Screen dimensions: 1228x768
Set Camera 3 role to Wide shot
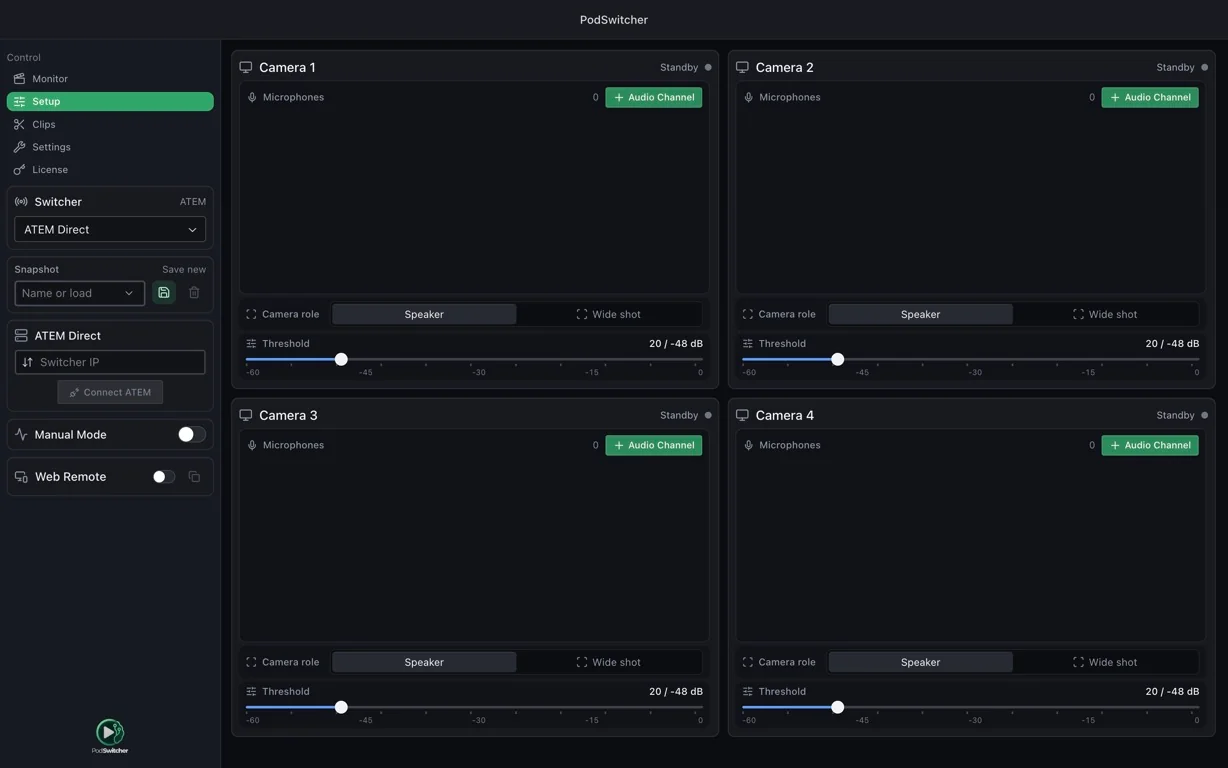(x=609, y=662)
